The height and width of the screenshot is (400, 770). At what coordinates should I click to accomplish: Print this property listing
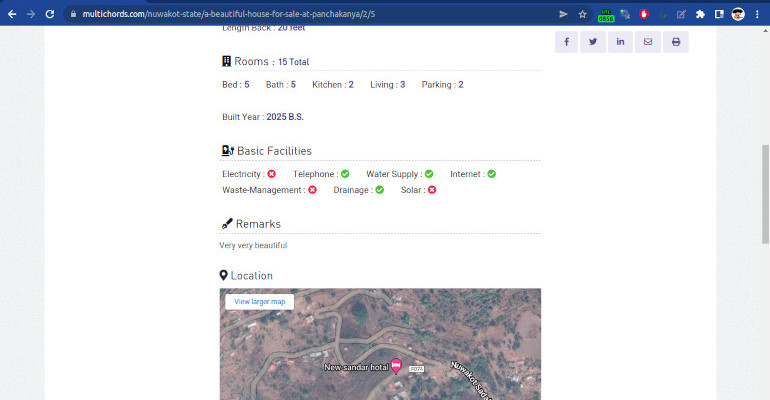point(676,42)
